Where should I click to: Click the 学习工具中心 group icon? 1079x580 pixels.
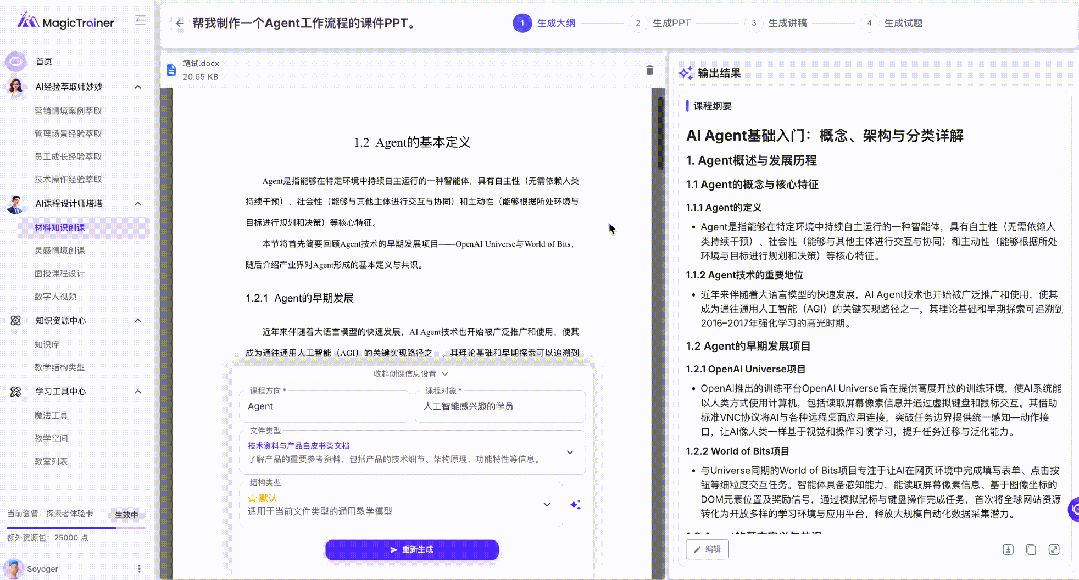pyautogui.click(x=15, y=391)
